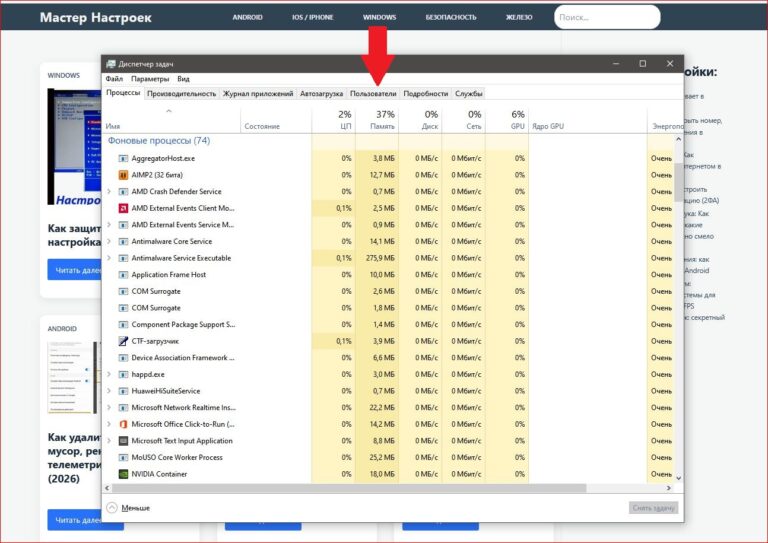Viewport: 768px width, 543px height.
Task: Open the ANDROID link in the website navigation
Action: pos(247,17)
